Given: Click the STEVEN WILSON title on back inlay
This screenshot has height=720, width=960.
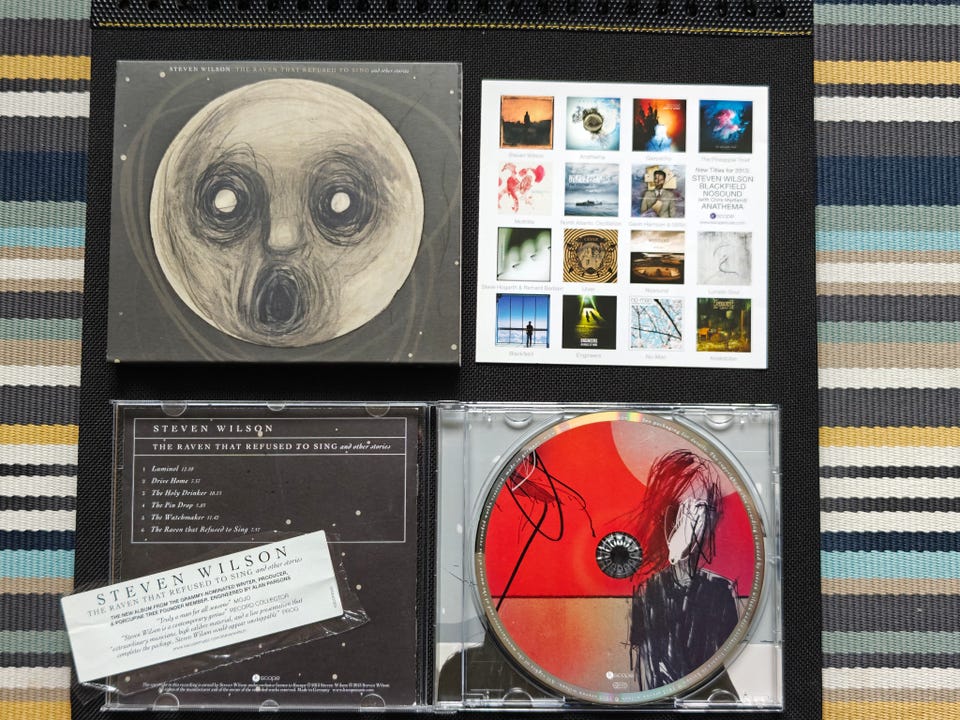Looking at the screenshot, I should coord(213,429).
